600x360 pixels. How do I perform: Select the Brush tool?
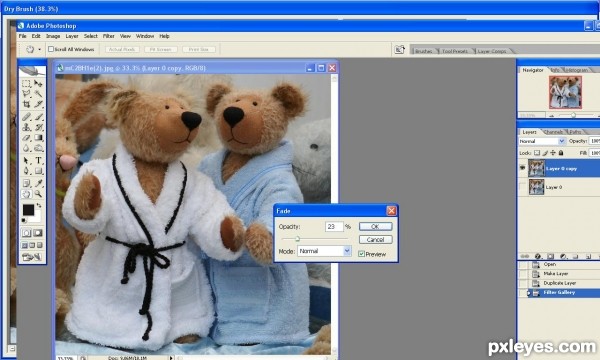click(38, 117)
